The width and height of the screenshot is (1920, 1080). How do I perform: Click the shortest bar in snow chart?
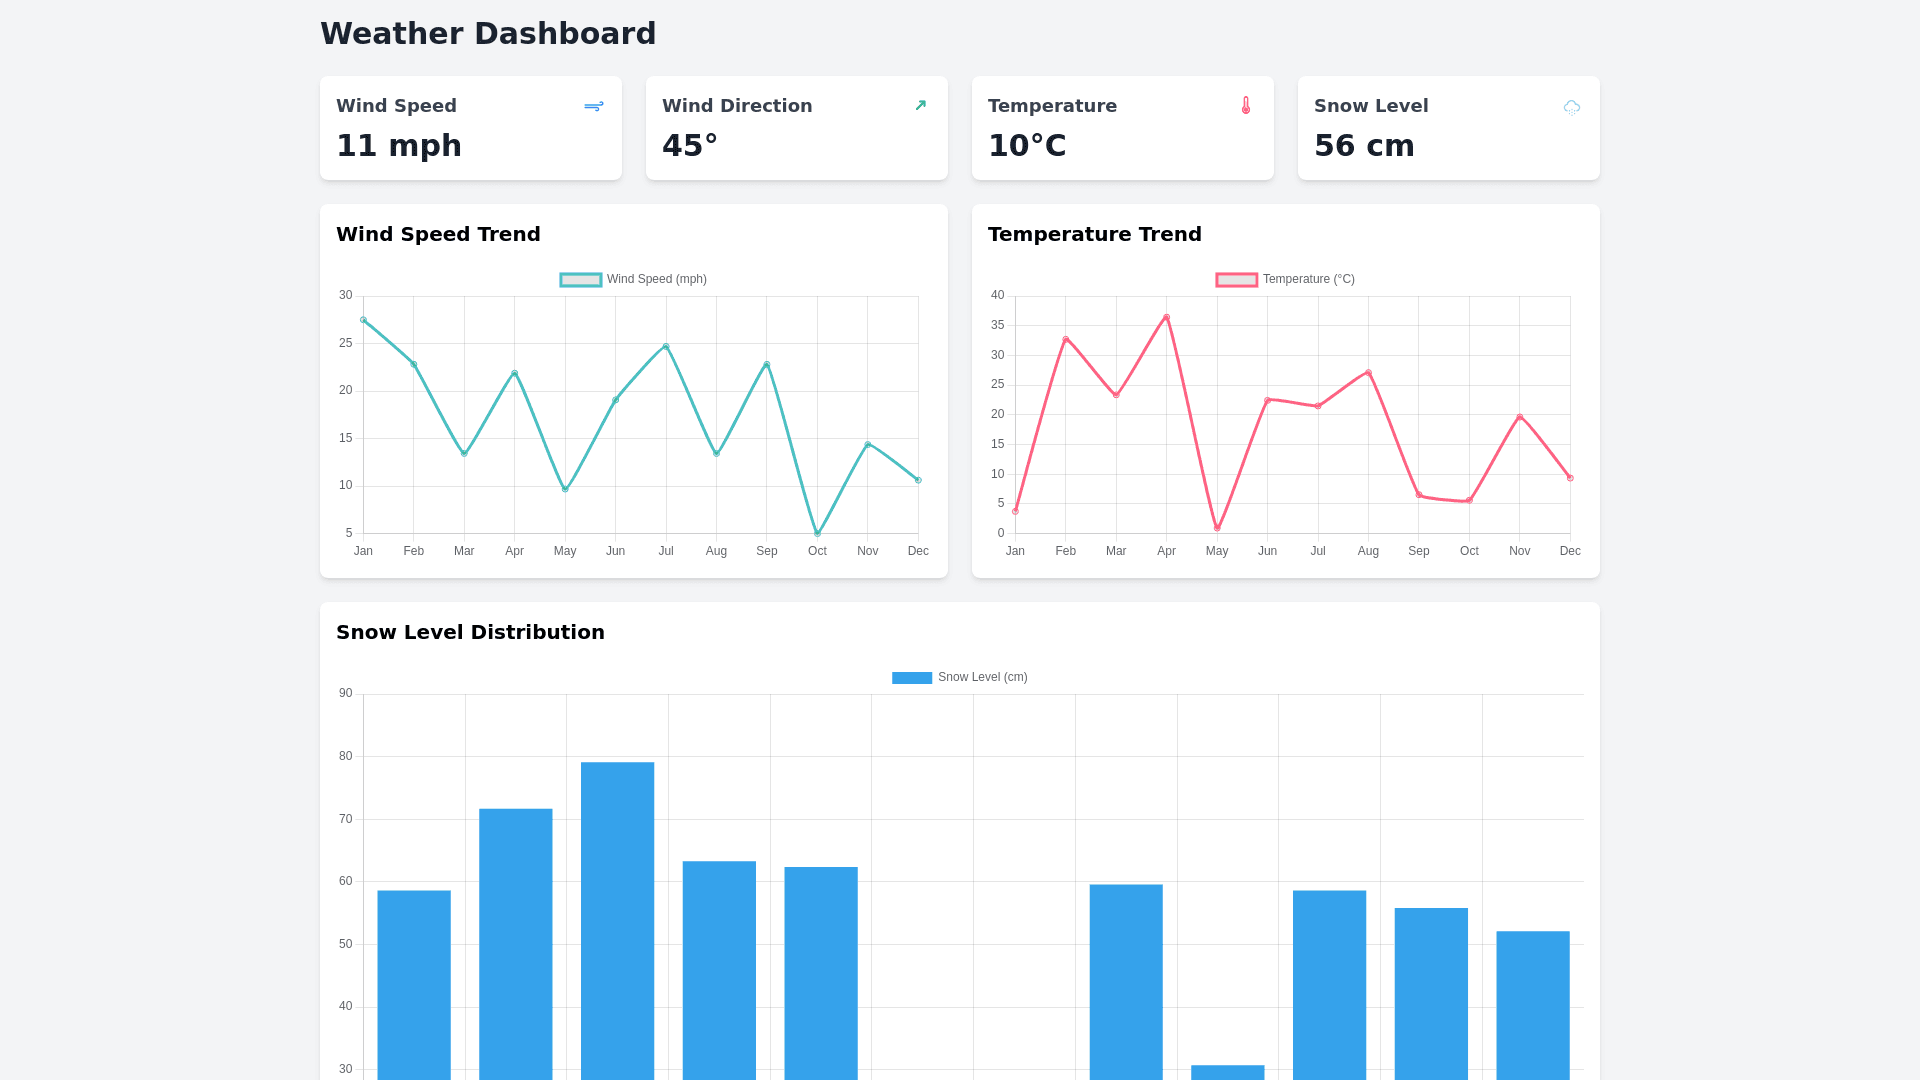[x=1227, y=1072]
